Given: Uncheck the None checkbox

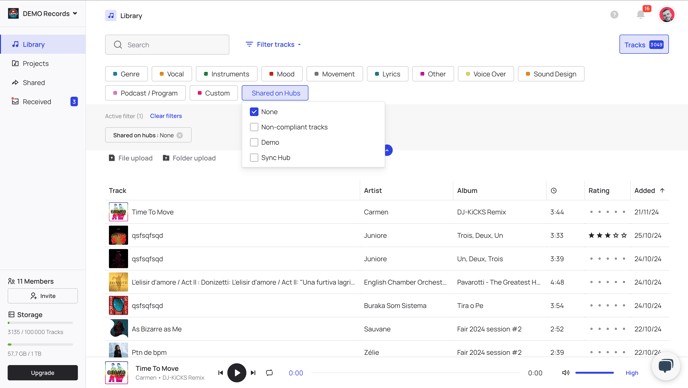Looking at the screenshot, I should coord(254,111).
